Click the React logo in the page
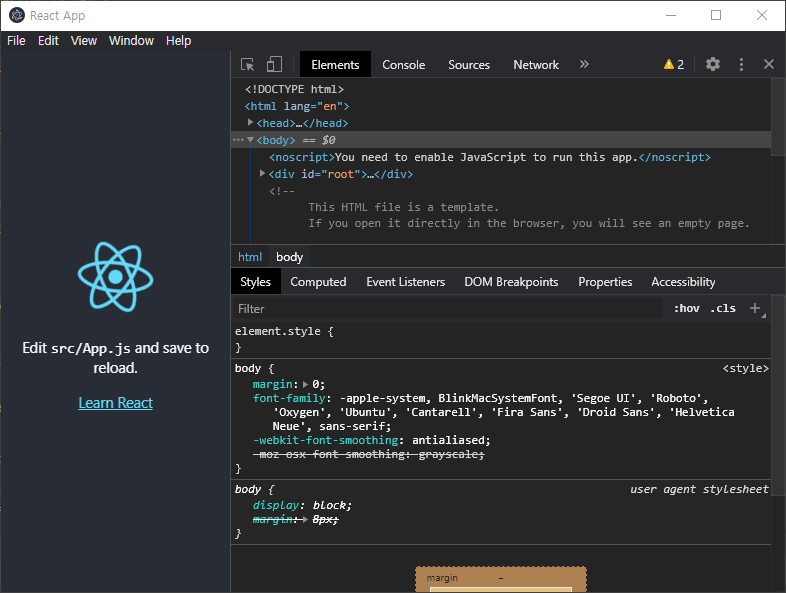Image resolution: width=786 pixels, height=593 pixels. 115,277
